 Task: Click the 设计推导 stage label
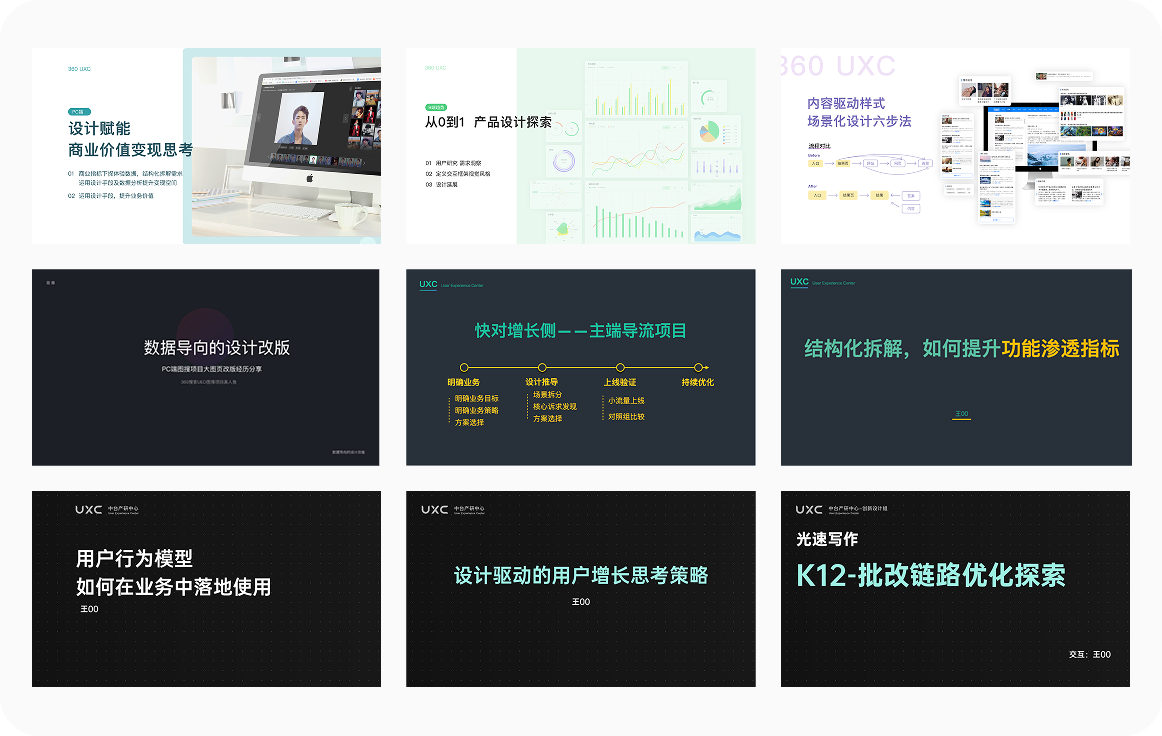point(542,382)
